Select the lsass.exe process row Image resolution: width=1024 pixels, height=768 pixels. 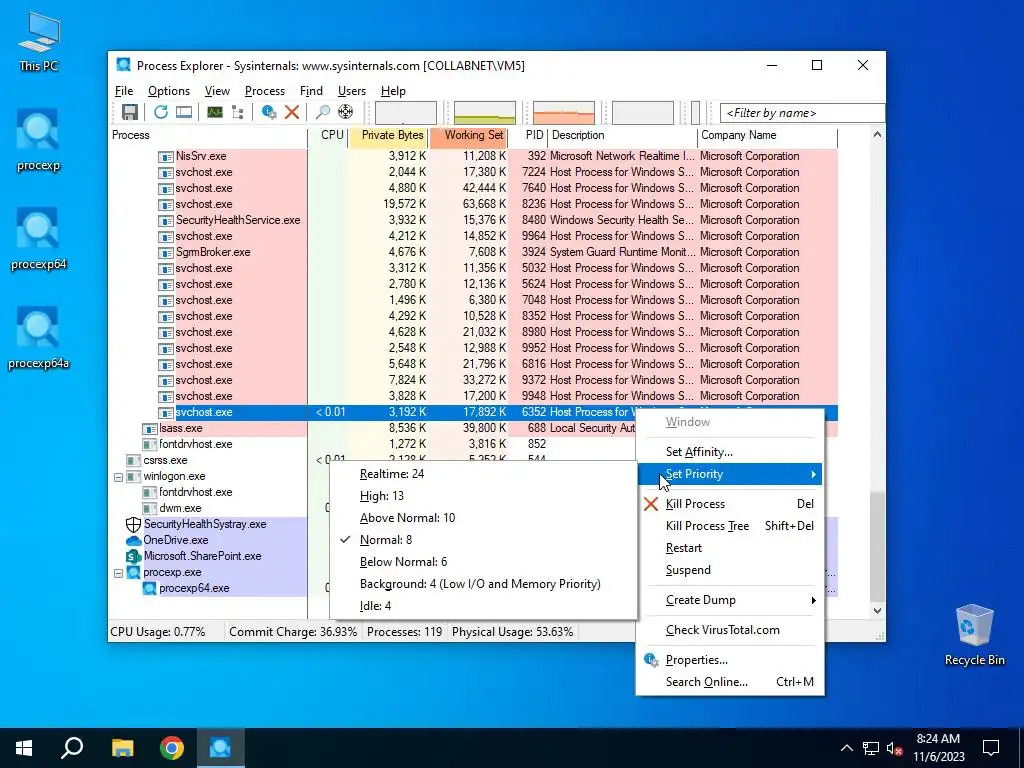coord(473,428)
